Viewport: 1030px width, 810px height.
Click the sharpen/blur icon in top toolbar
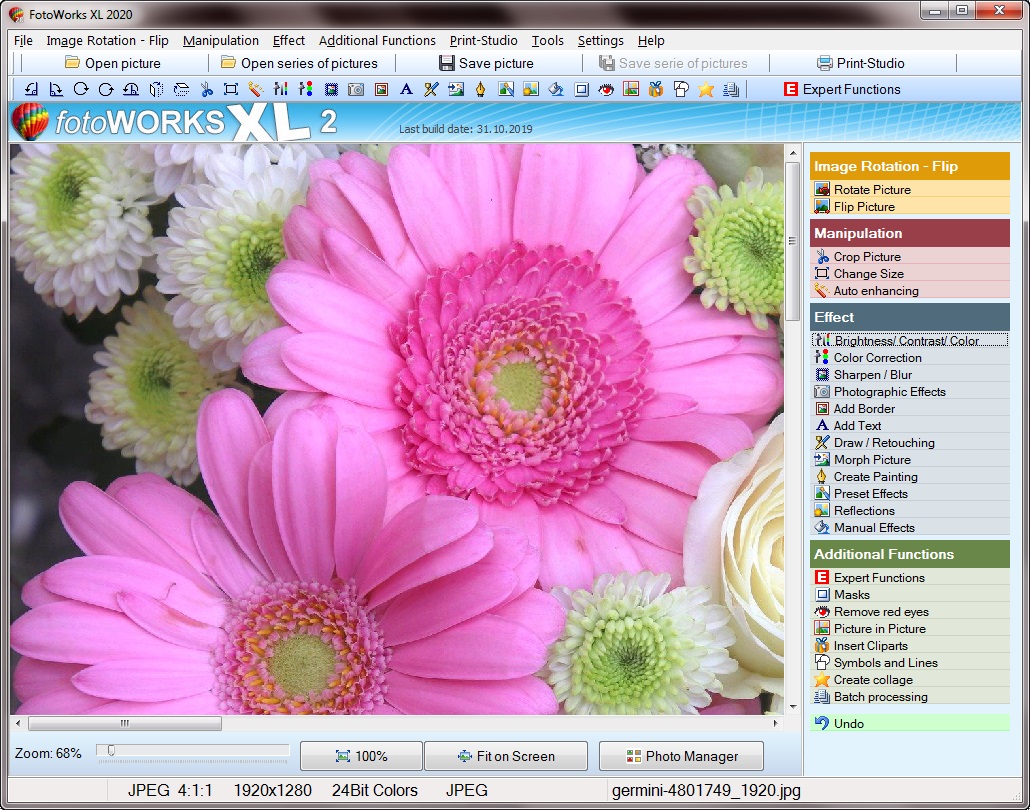click(x=331, y=89)
